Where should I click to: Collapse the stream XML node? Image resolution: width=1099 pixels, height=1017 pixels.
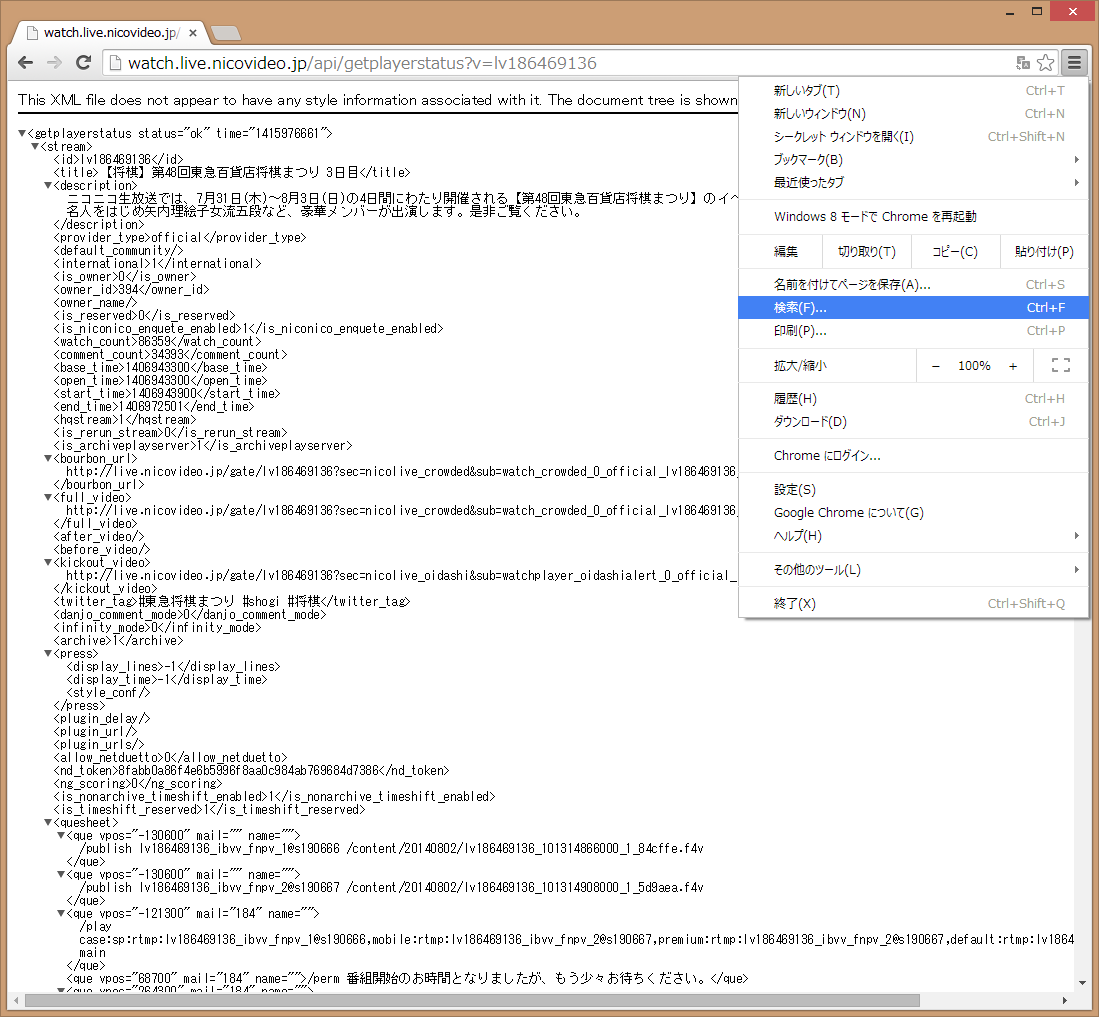[36, 147]
